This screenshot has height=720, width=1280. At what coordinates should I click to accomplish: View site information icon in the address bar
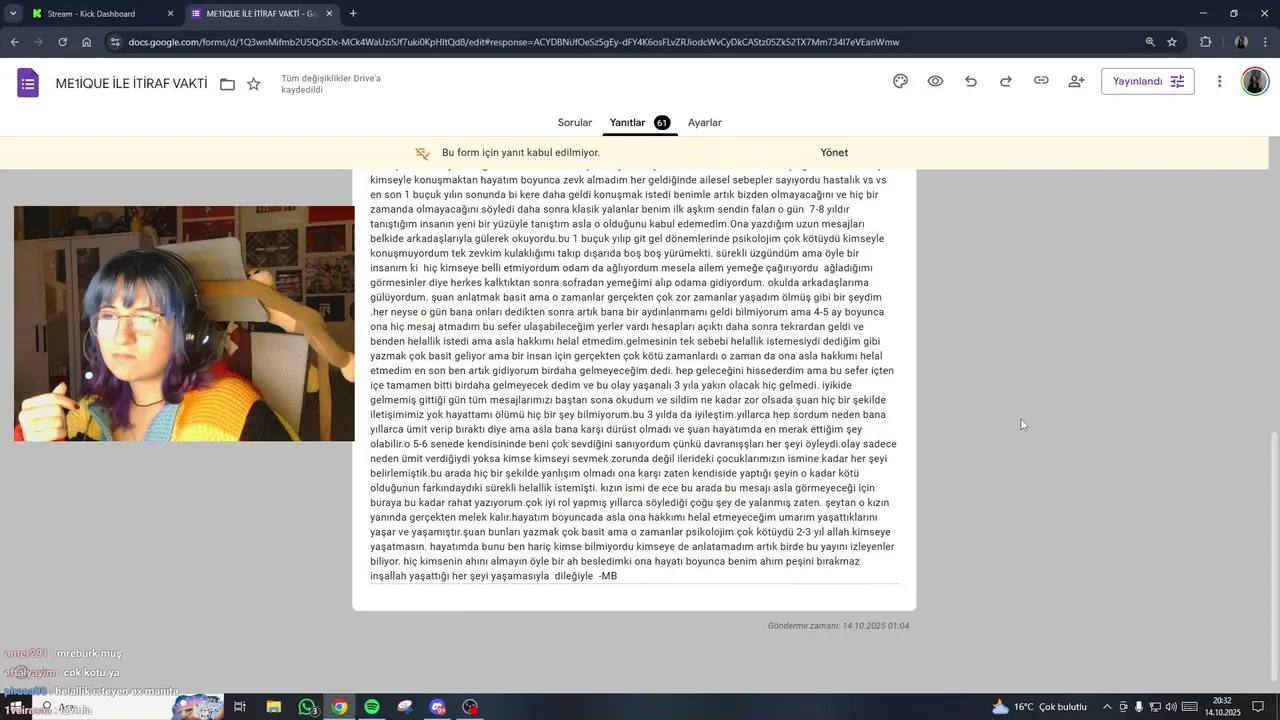[116, 42]
